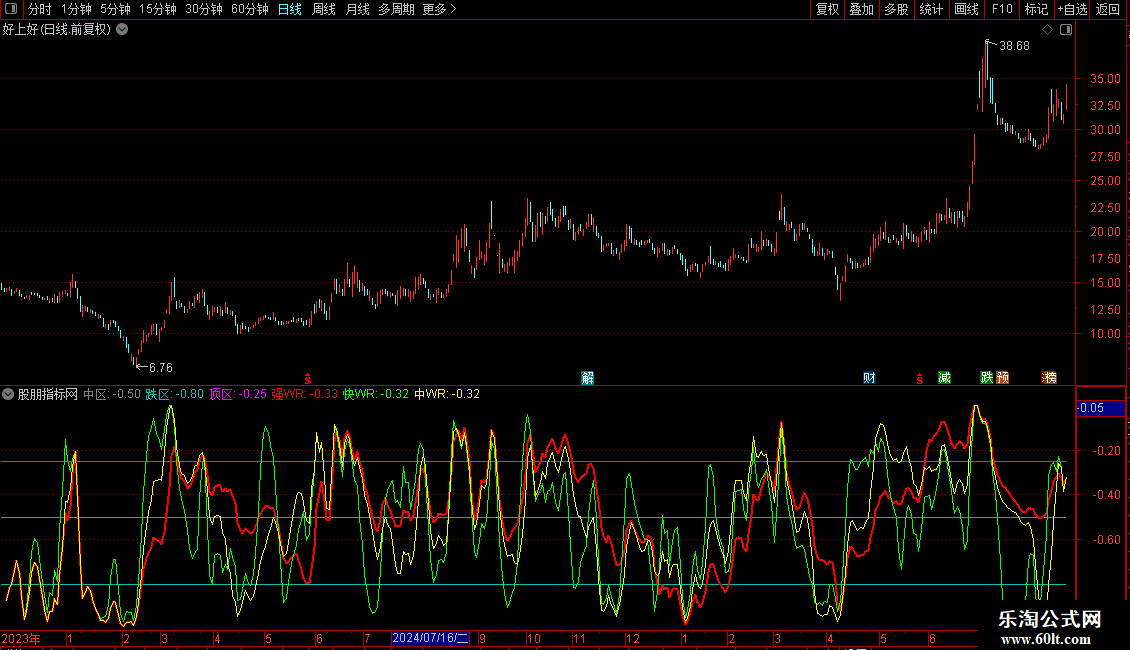The image size is (1130, 650).
Task: Click the diamond icon at the chart's top right
Action: pos(1048,30)
